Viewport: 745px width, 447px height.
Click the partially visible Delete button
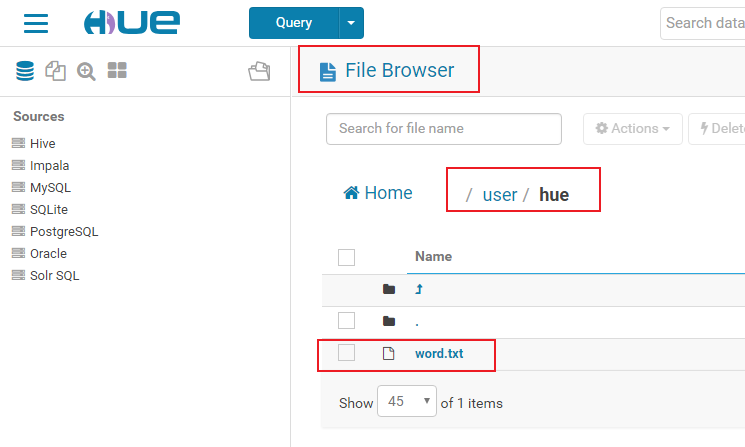coord(717,129)
